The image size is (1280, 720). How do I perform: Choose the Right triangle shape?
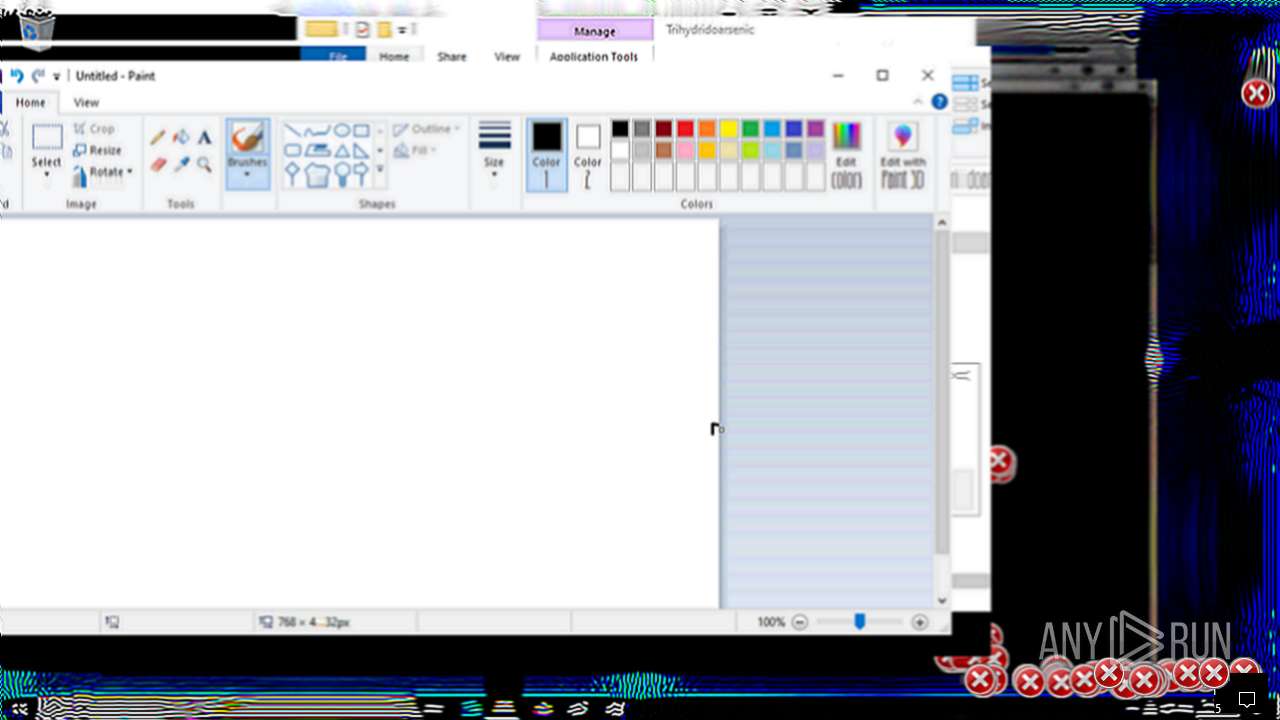(361, 151)
